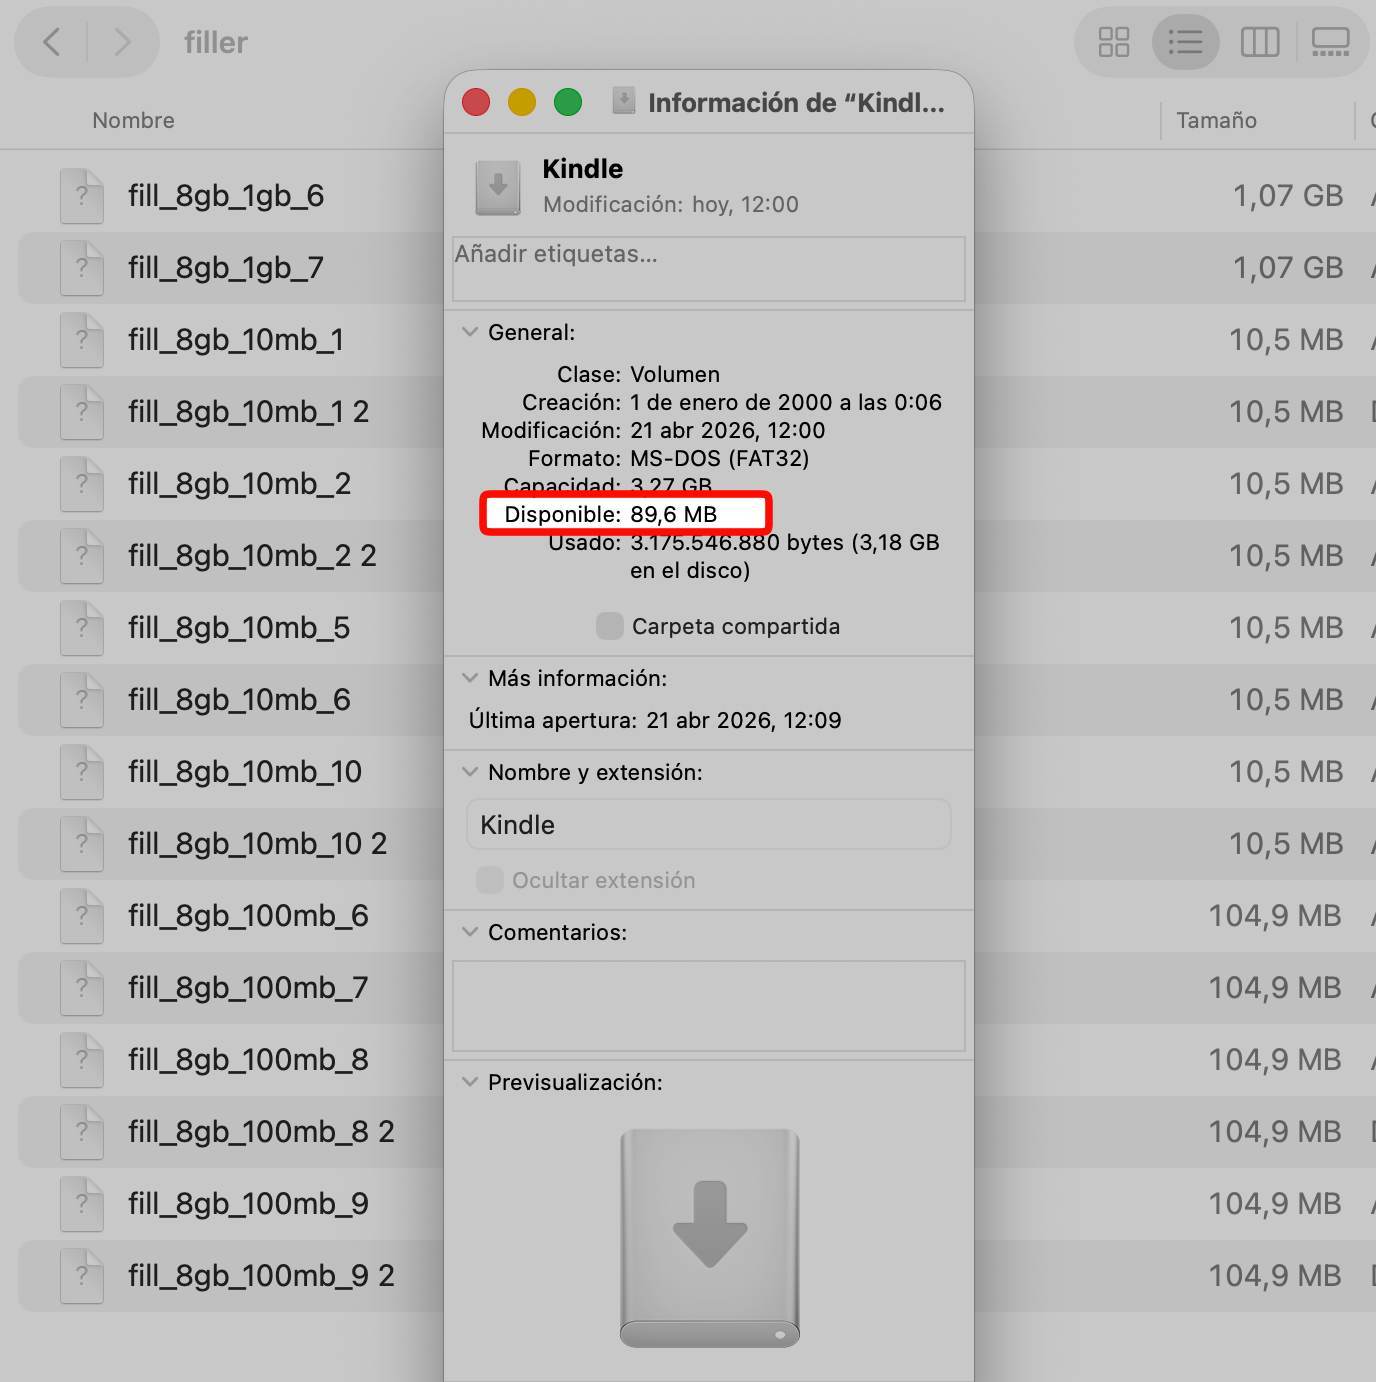Click the Añadir etiquetas tags field
The image size is (1376, 1382).
(708, 268)
